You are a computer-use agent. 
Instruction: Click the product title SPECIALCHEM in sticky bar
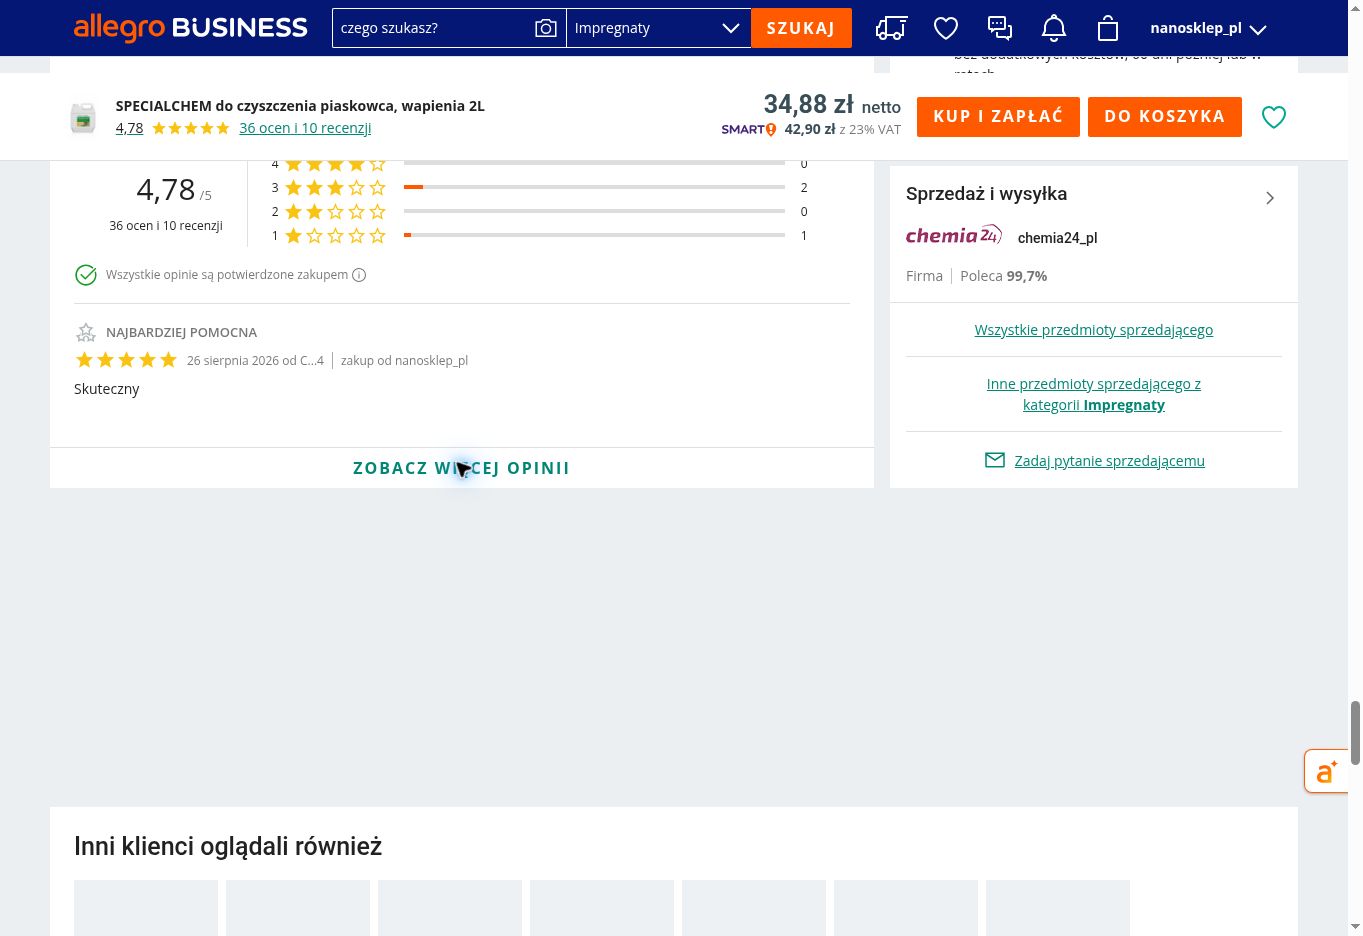coord(300,106)
